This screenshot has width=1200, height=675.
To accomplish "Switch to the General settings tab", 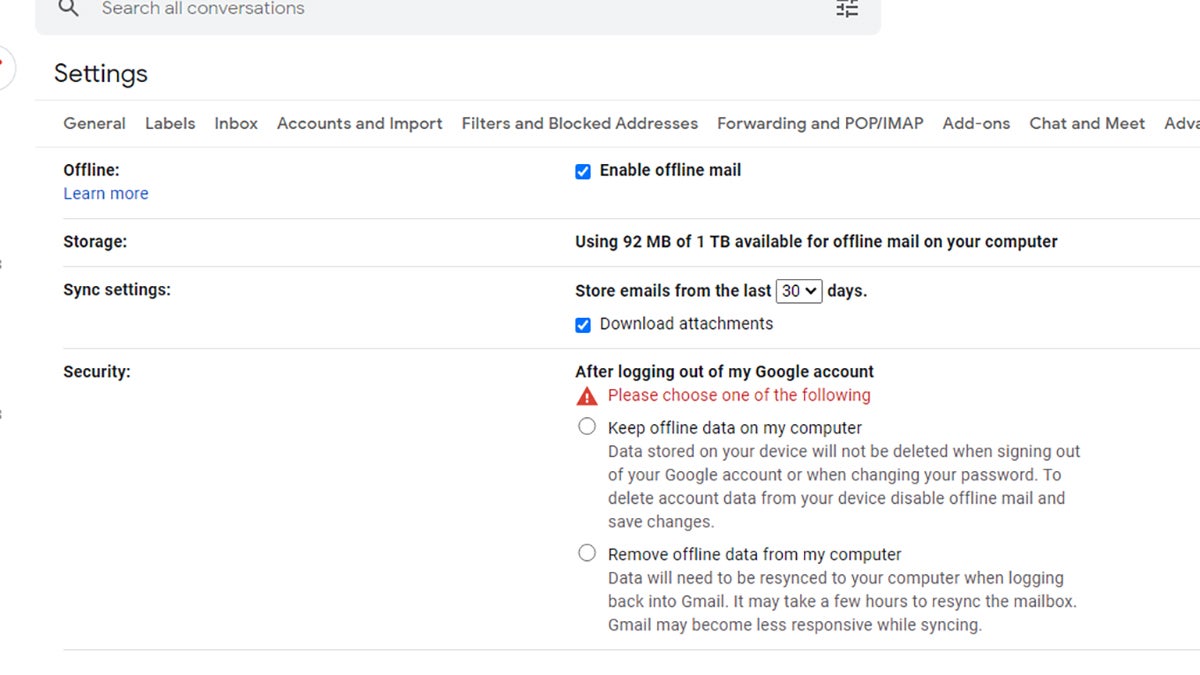I will 94,123.
